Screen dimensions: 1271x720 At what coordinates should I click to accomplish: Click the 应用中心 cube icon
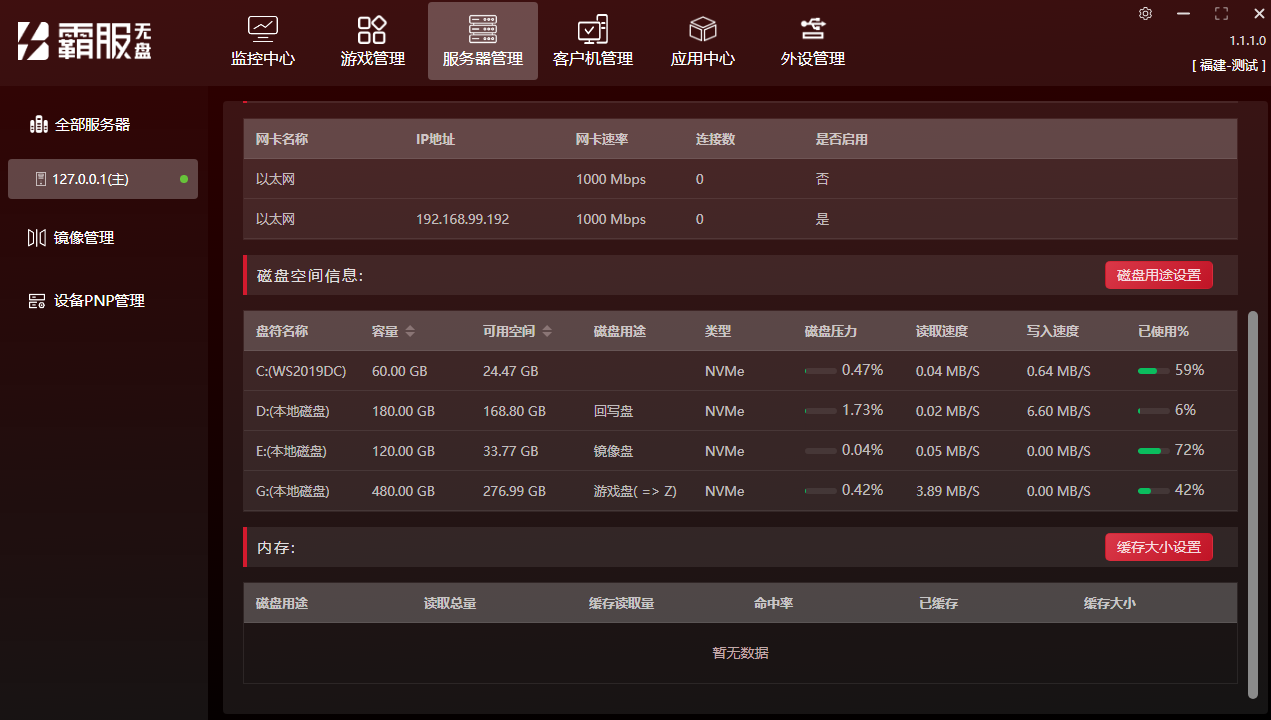(703, 28)
